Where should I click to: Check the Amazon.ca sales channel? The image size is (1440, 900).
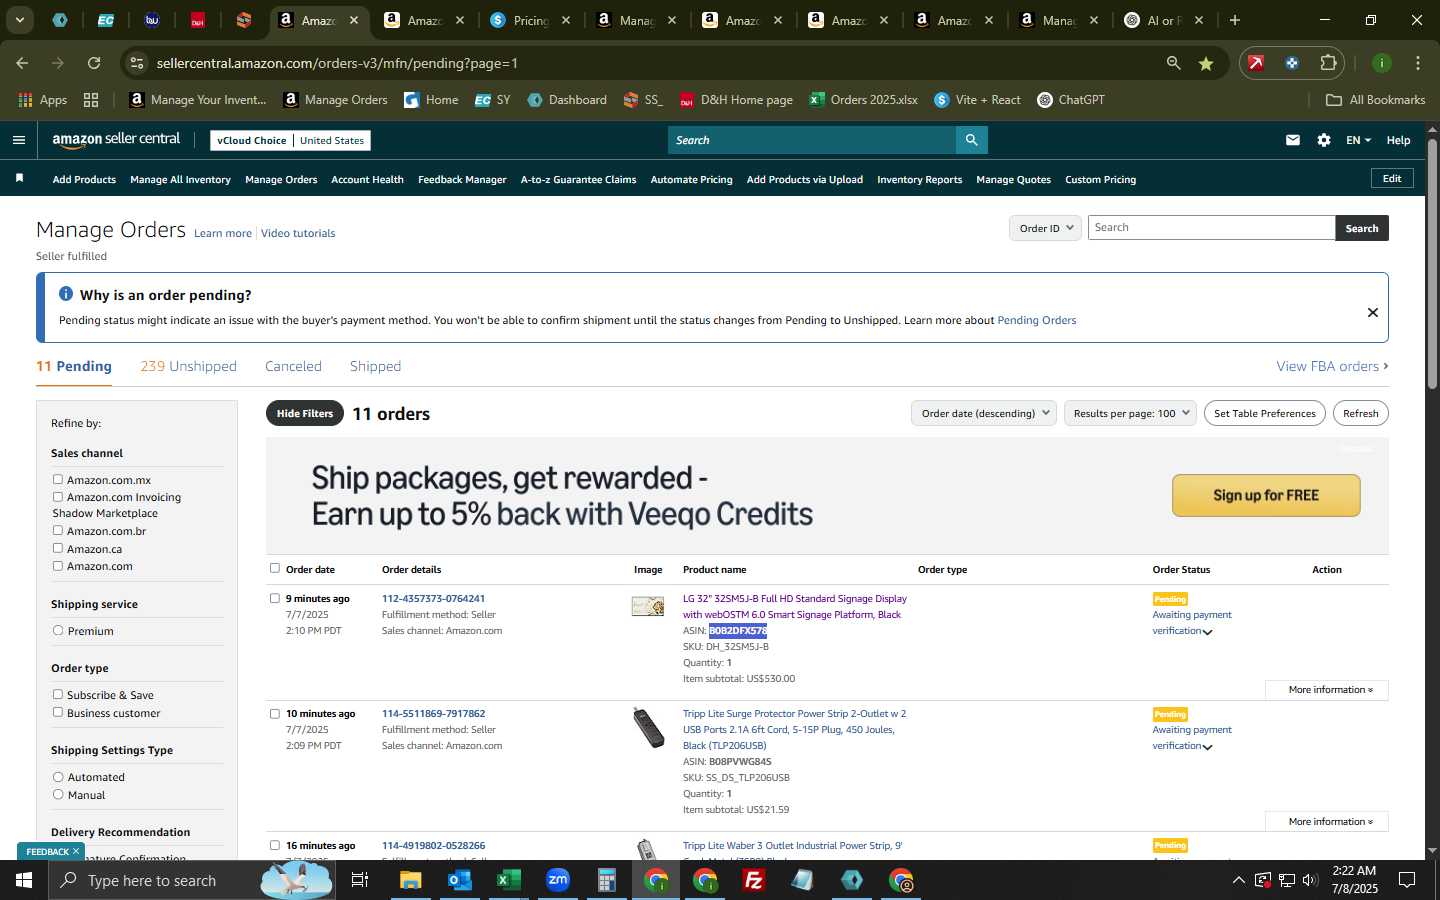tap(58, 548)
